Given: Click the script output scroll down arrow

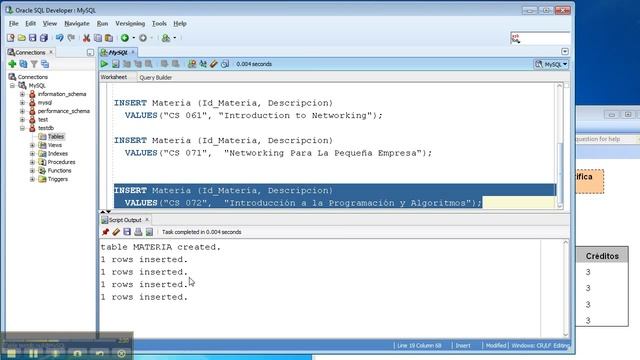Looking at the screenshot, I should [x=565, y=335].
